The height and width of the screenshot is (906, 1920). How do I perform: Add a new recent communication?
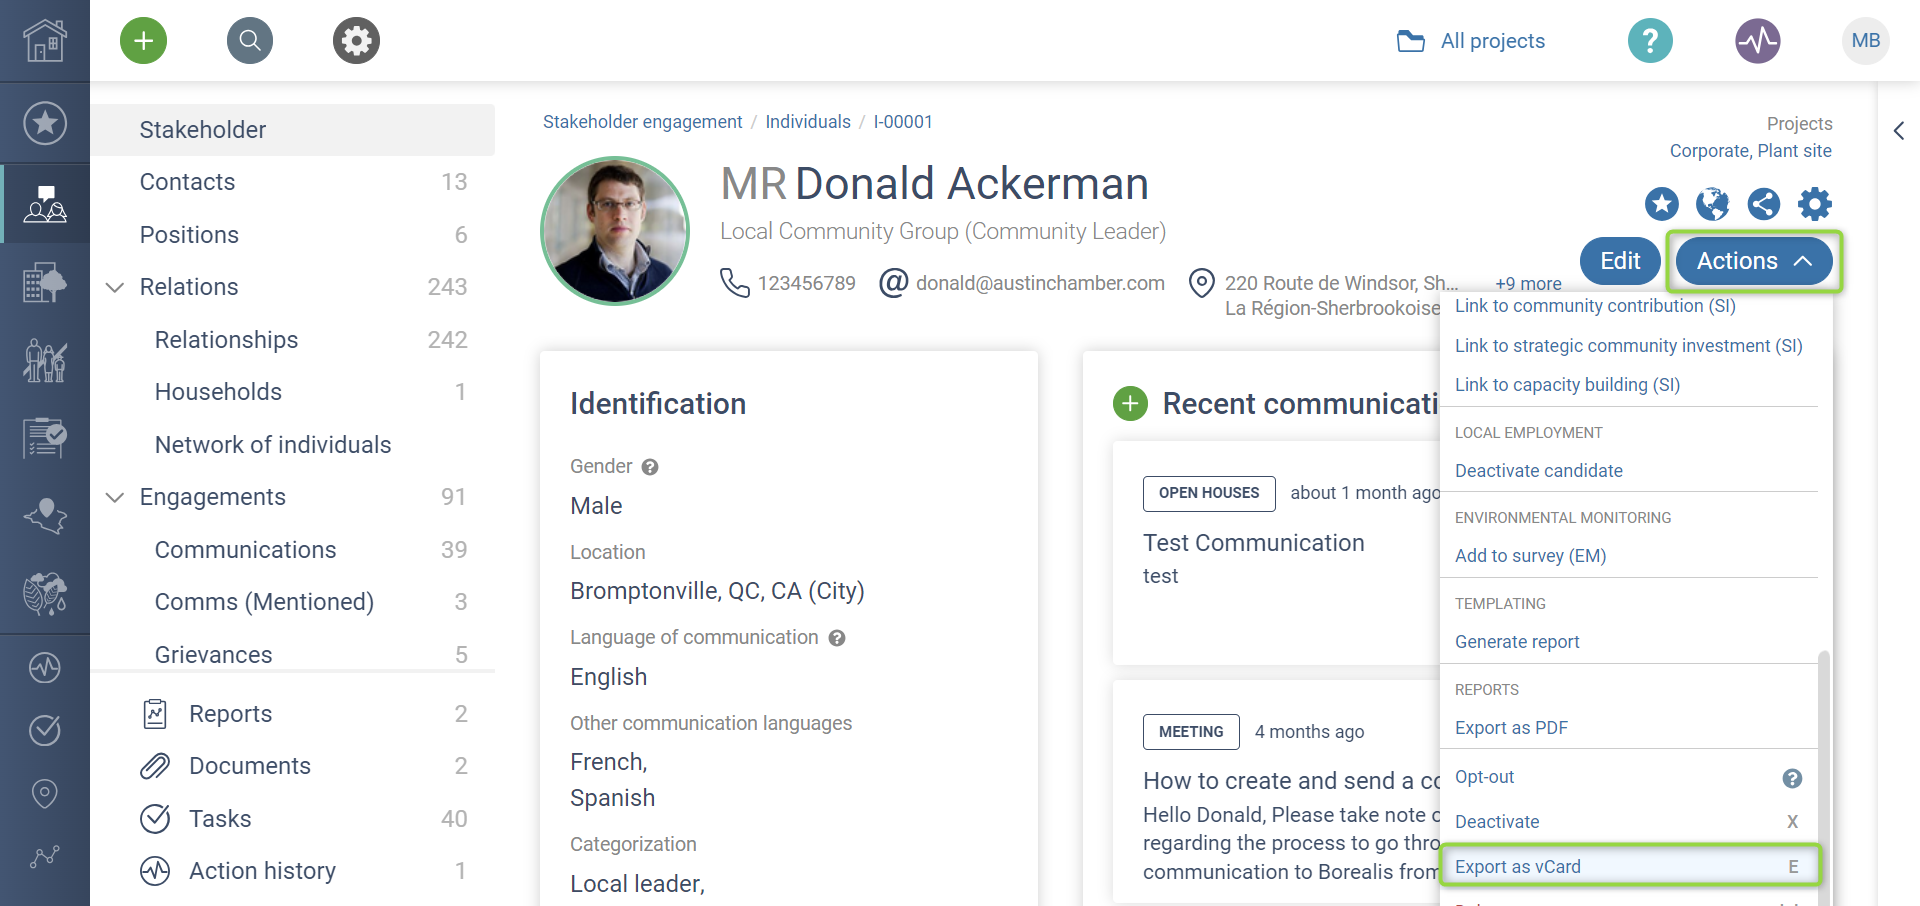point(1130,404)
